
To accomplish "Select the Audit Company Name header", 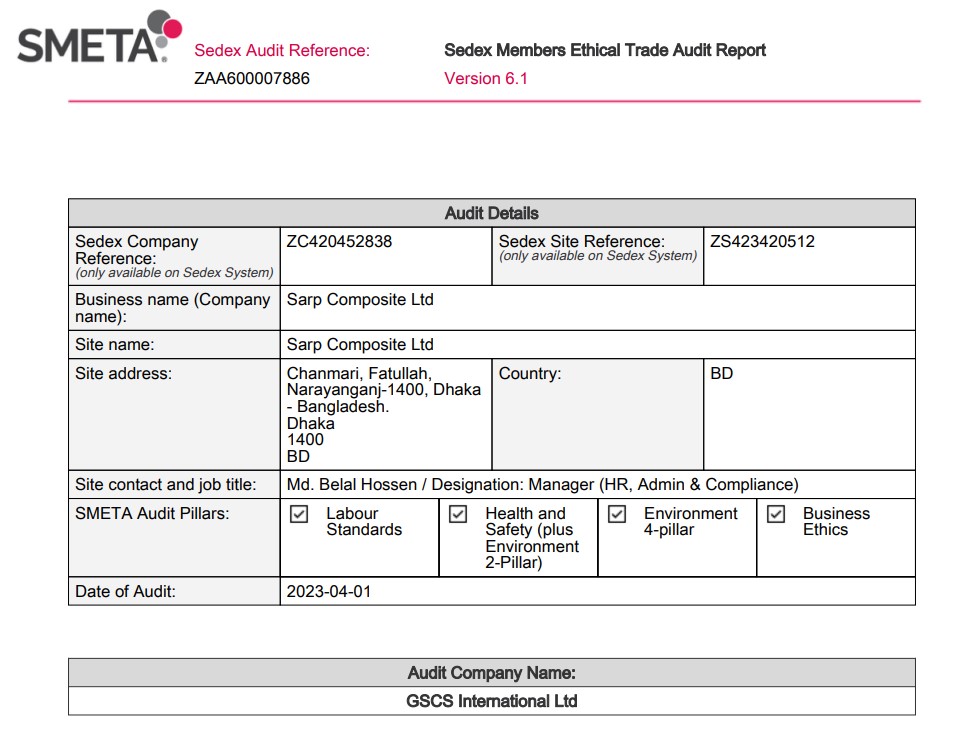I will [491, 673].
